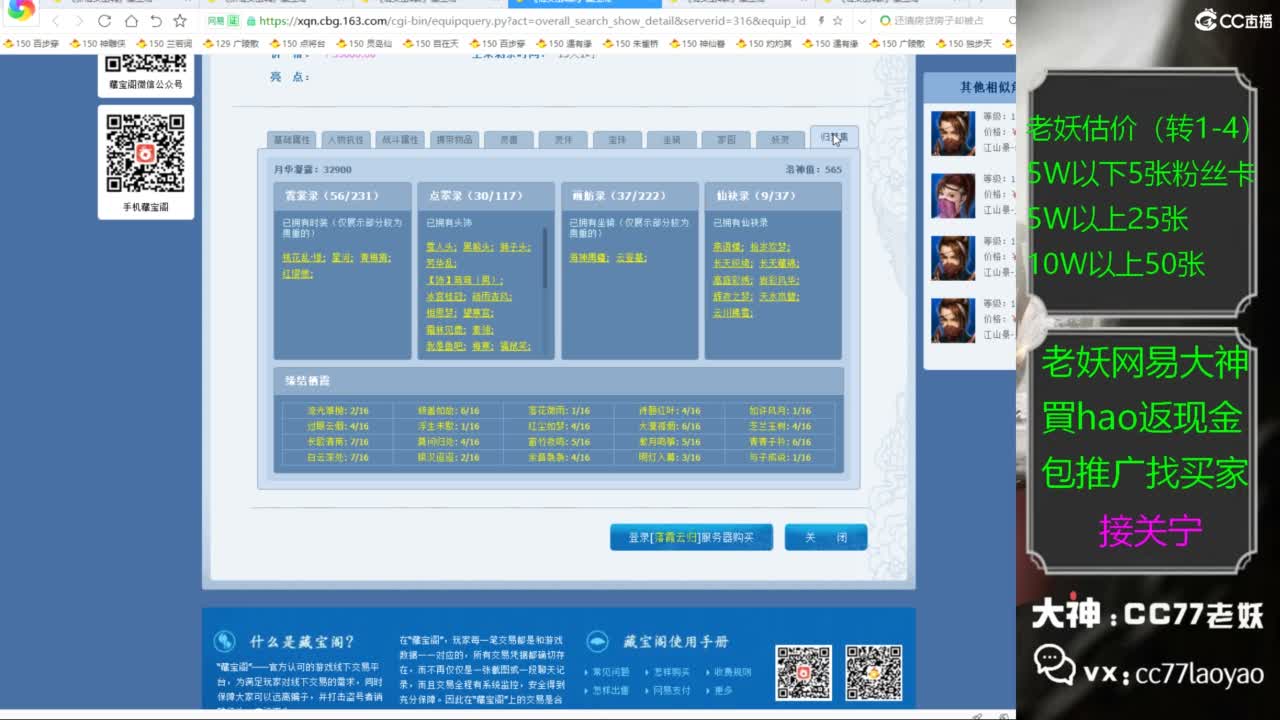
Task: Click the 月华凝露: 32900 value
Action: (312, 170)
